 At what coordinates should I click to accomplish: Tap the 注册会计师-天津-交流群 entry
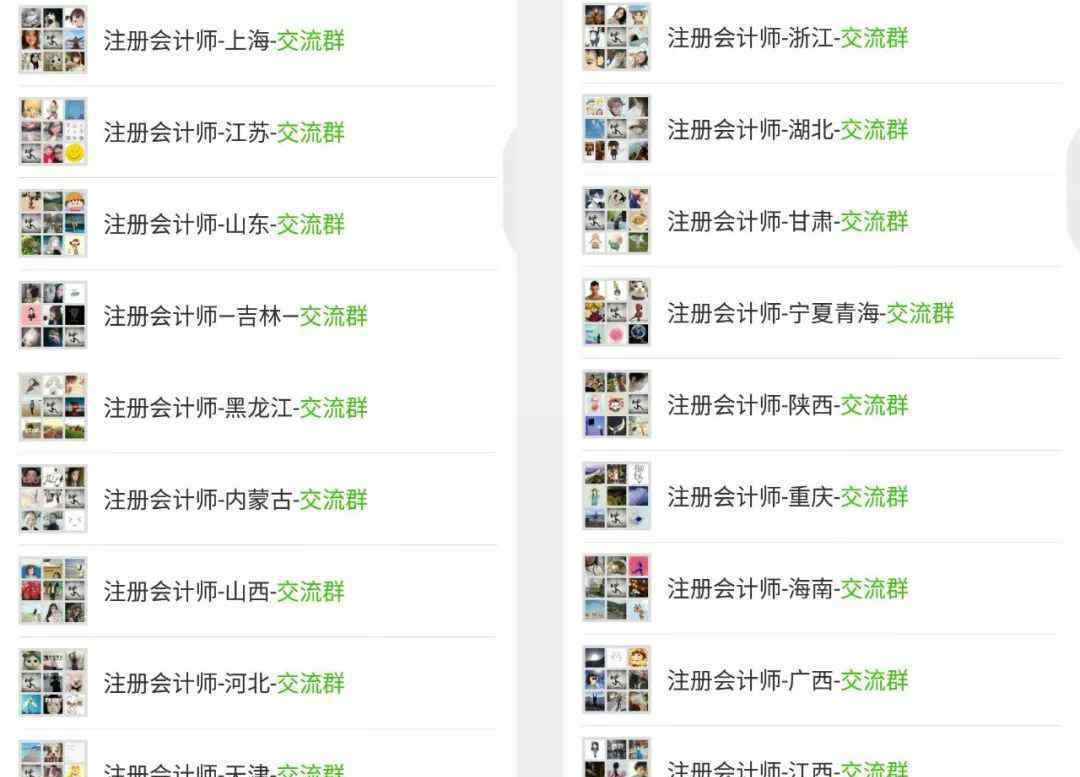coord(258,754)
